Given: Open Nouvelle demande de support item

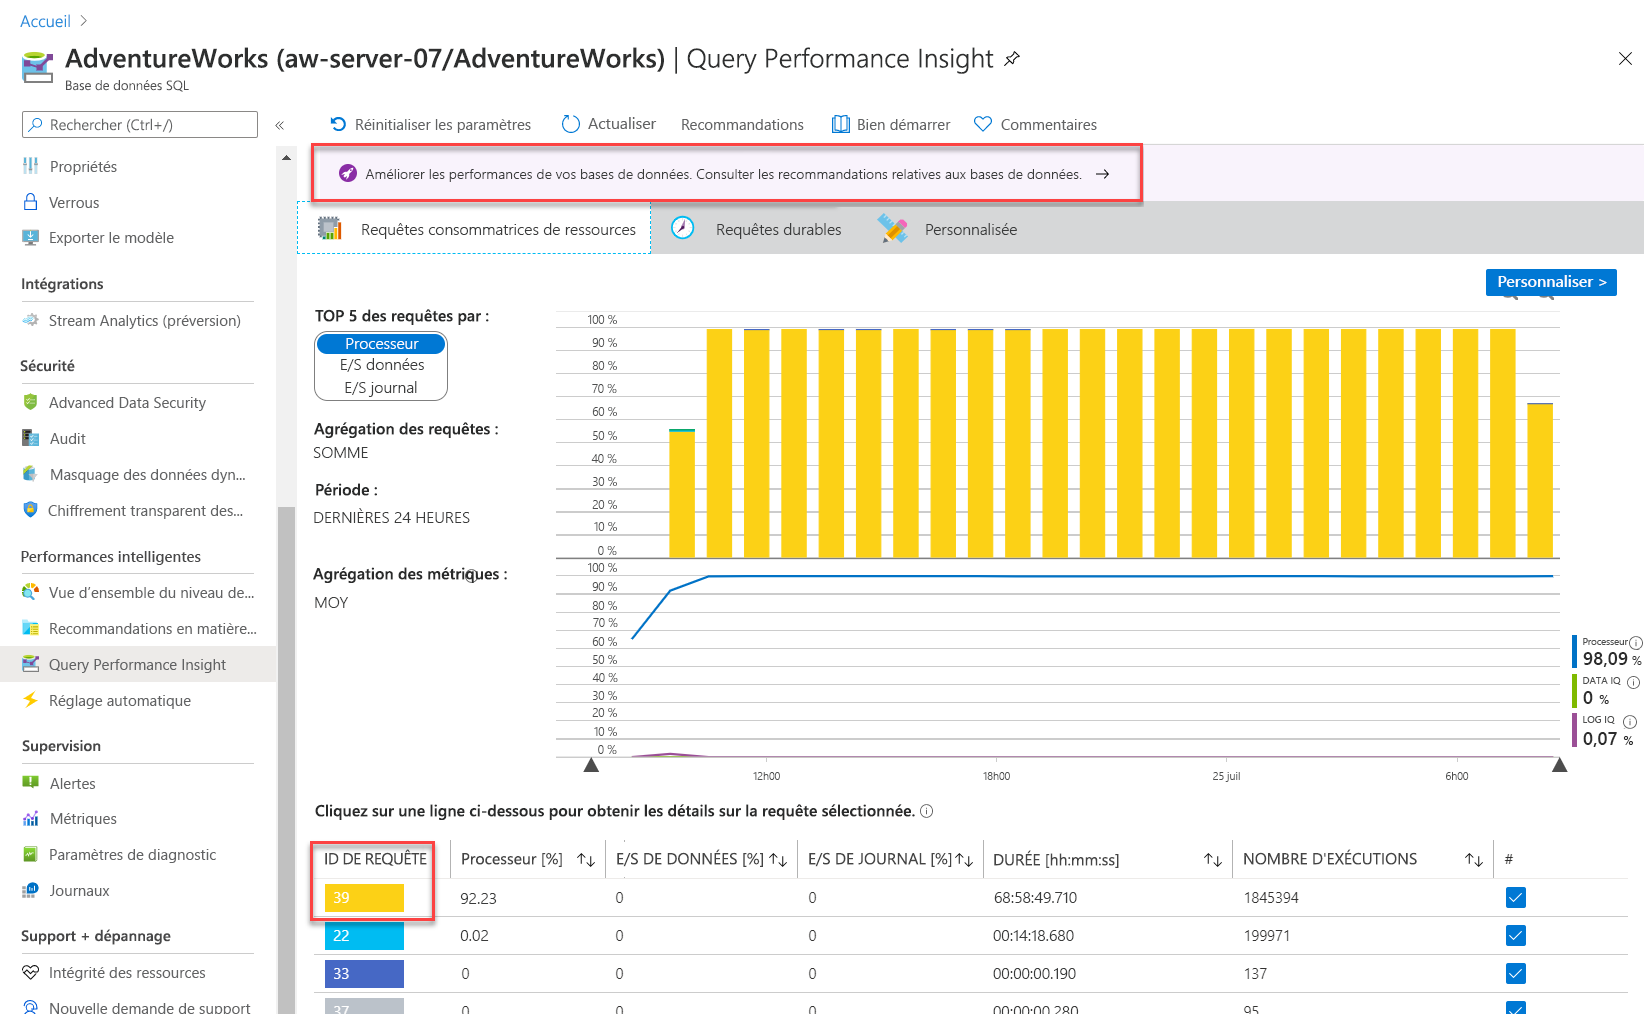Looking at the screenshot, I should click(138, 1005).
